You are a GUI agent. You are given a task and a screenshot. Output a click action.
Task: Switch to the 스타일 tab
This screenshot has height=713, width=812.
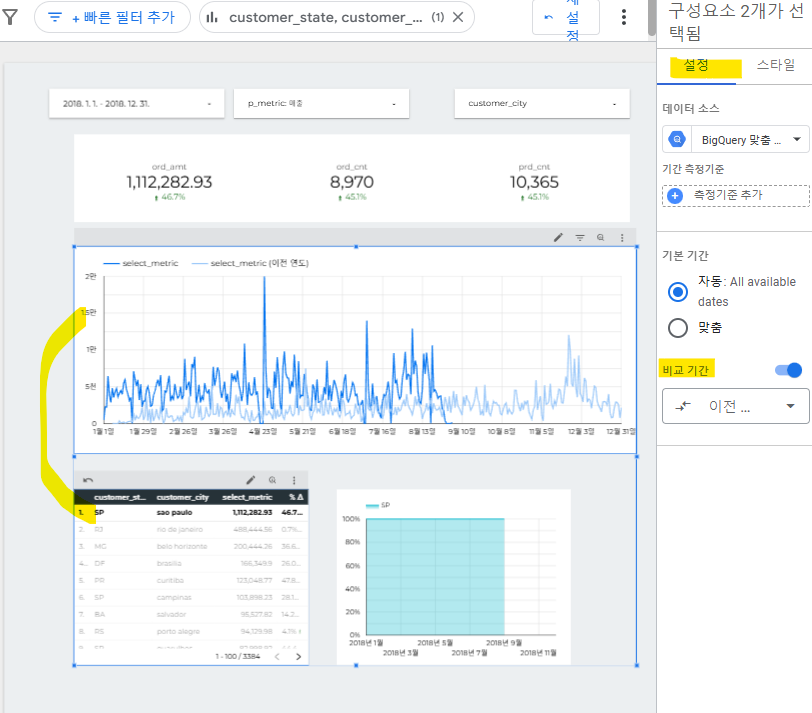pos(775,65)
